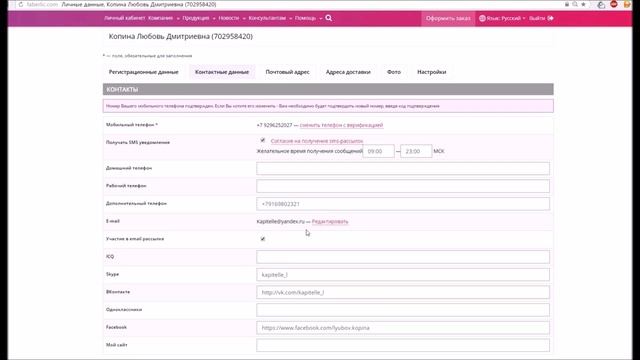The image size is (640, 360).
Task: Focus the ICQ input field
Action: pyautogui.click(x=403, y=257)
